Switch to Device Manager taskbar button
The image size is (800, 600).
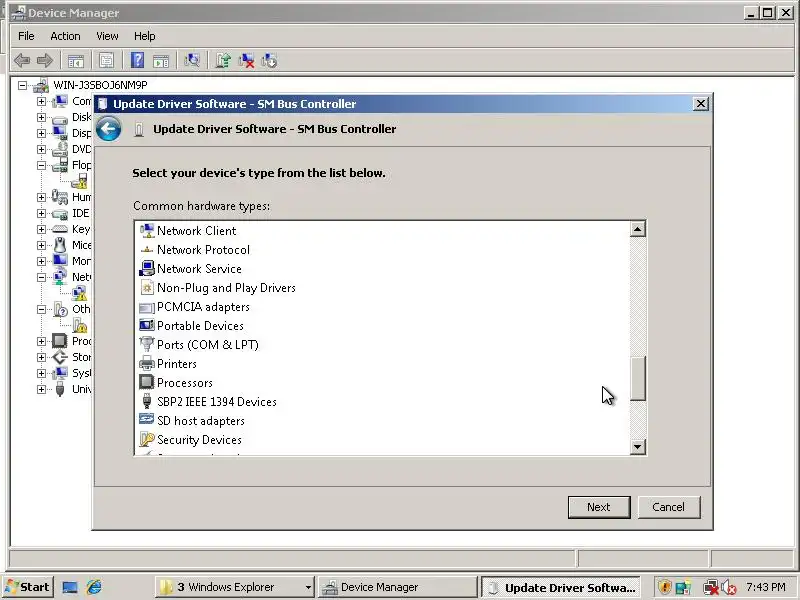click(x=397, y=587)
